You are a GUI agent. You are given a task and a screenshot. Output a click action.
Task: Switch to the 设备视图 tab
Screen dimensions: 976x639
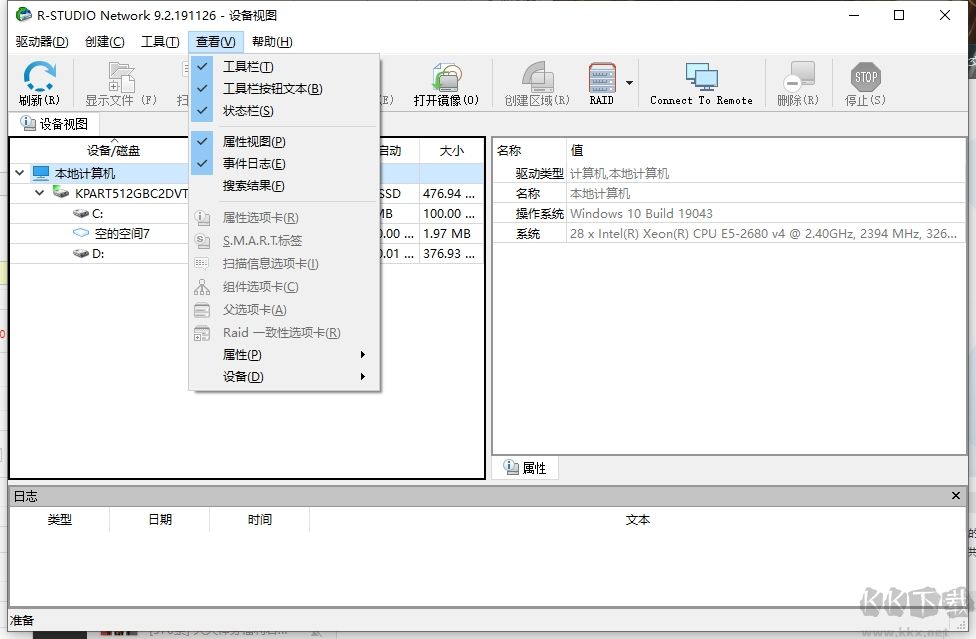click(54, 124)
